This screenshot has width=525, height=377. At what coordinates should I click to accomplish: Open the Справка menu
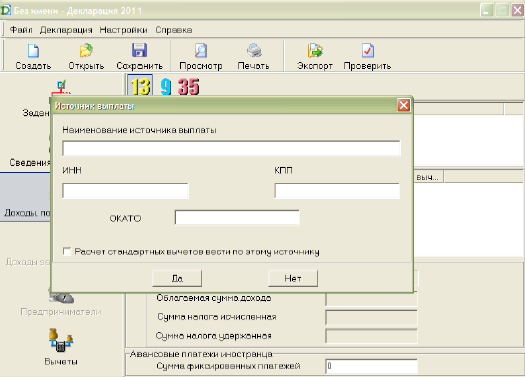tap(173, 30)
